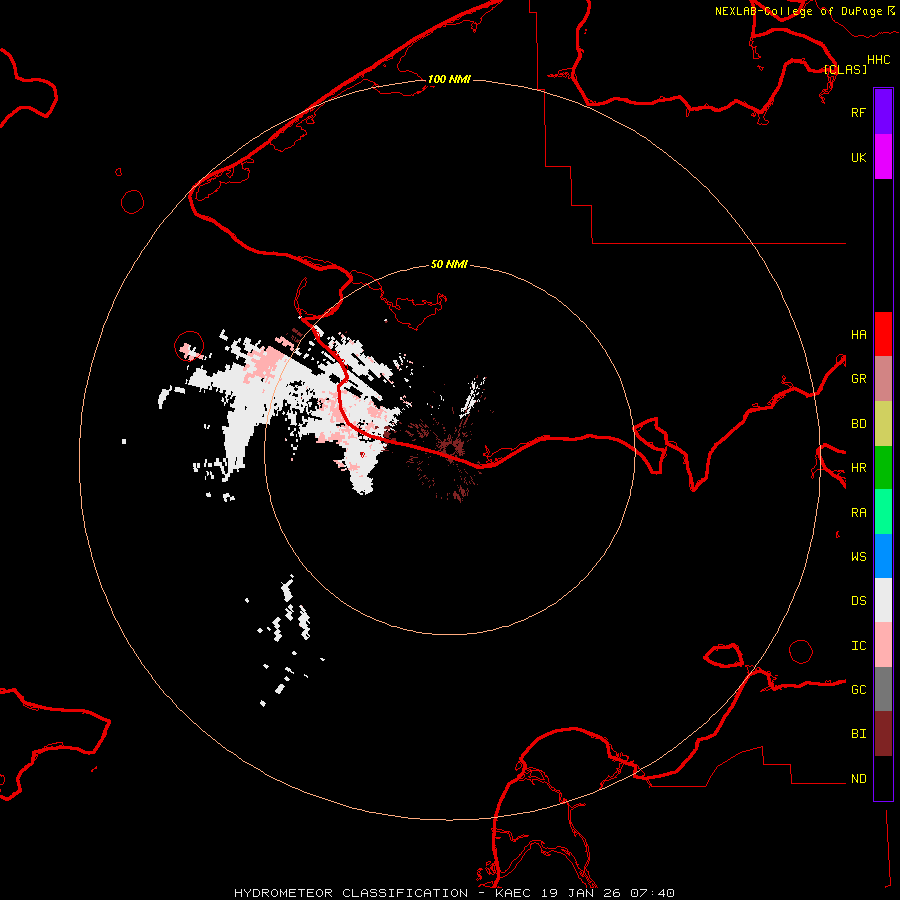Click the 'BD' legend label
Screen dimensions: 900x900
click(x=858, y=424)
